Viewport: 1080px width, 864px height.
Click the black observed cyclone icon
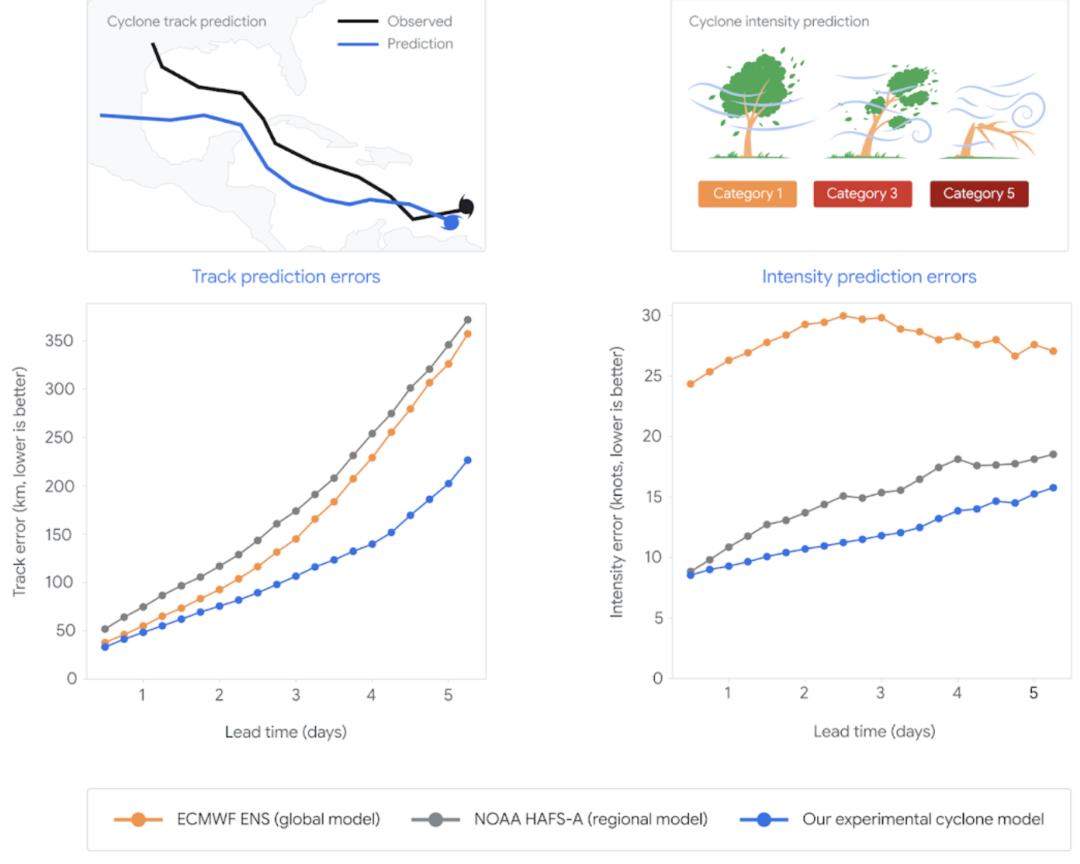pyautogui.click(x=466, y=206)
